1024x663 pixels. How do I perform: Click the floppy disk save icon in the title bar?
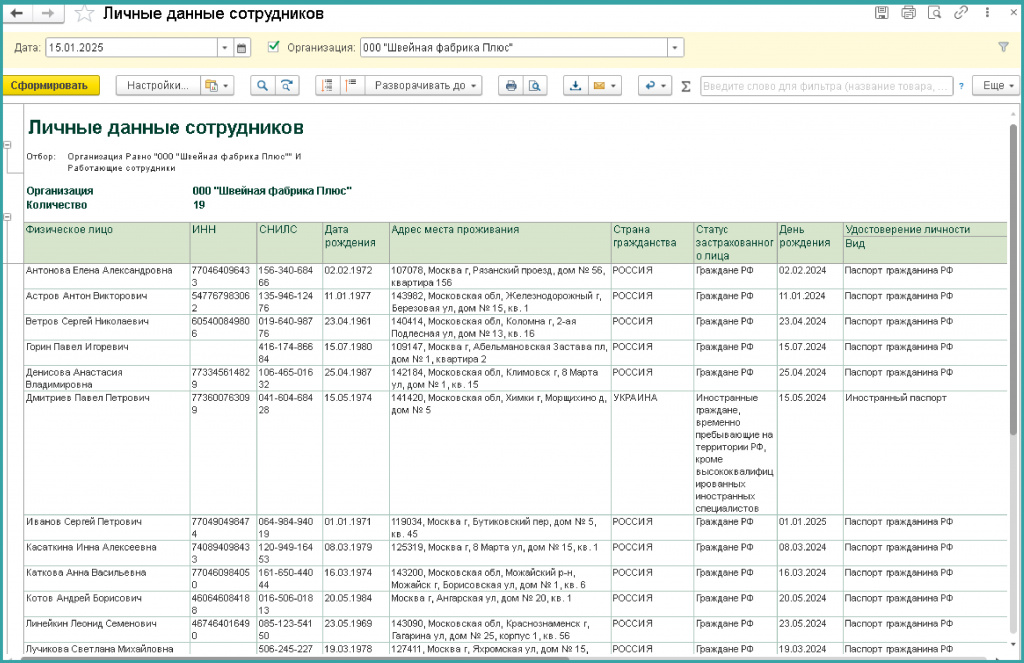(x=882, y=12)
